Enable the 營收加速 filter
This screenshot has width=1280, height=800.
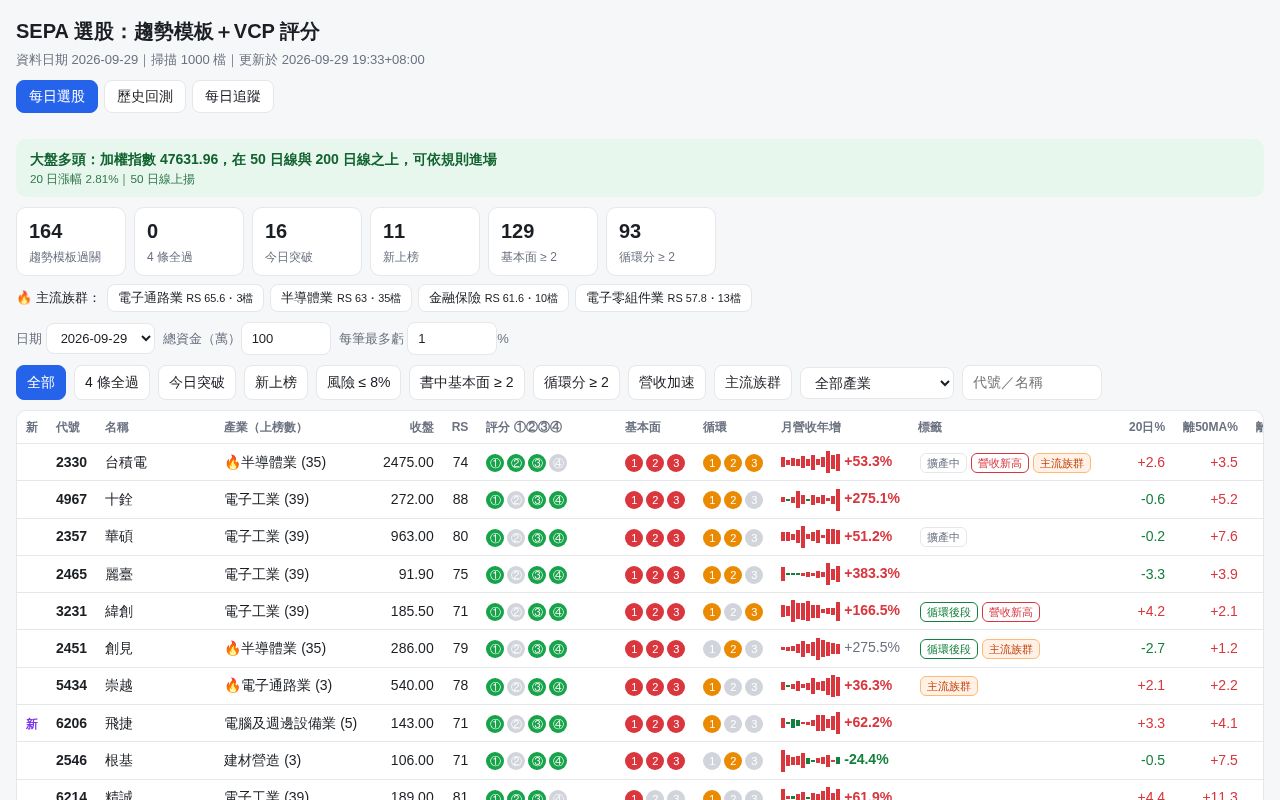click(667, 383)
